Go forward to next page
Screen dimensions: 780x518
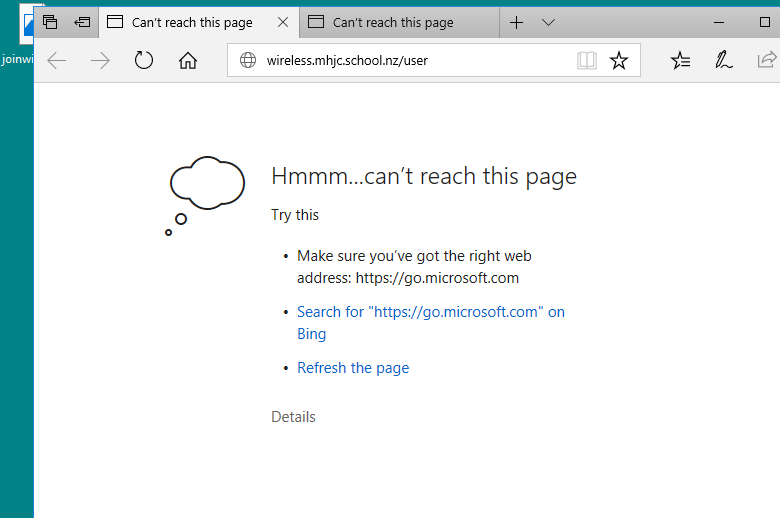point(100,61)
